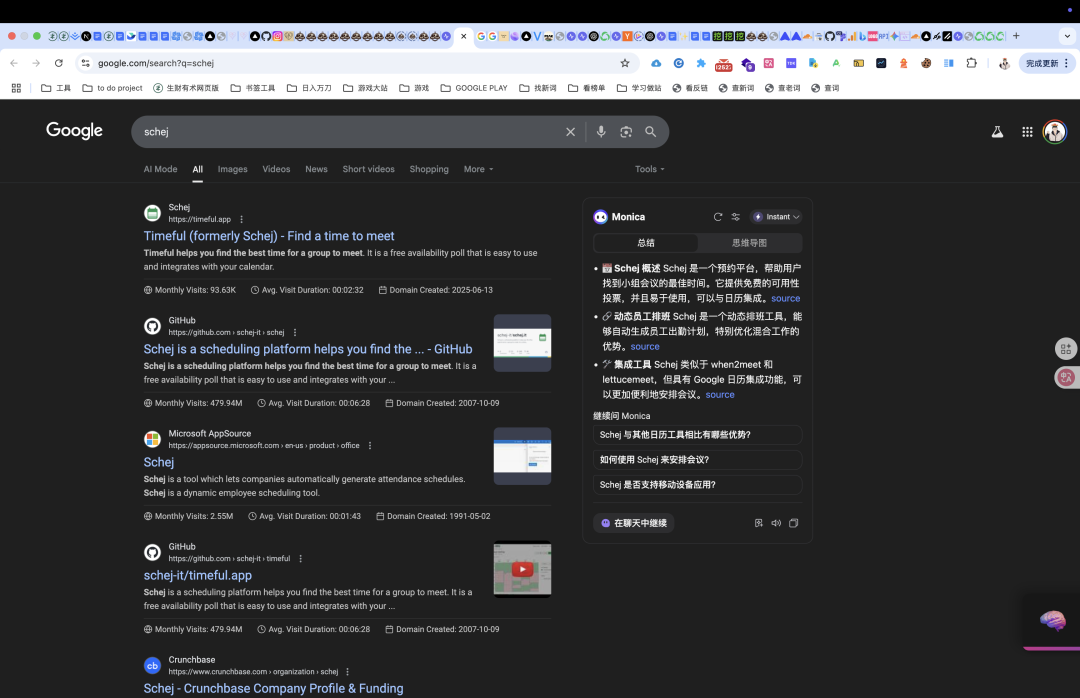Open the 学习做站 bookmarks folder
The width and height of the screenshot is (1080, 698).
point(639,88)
